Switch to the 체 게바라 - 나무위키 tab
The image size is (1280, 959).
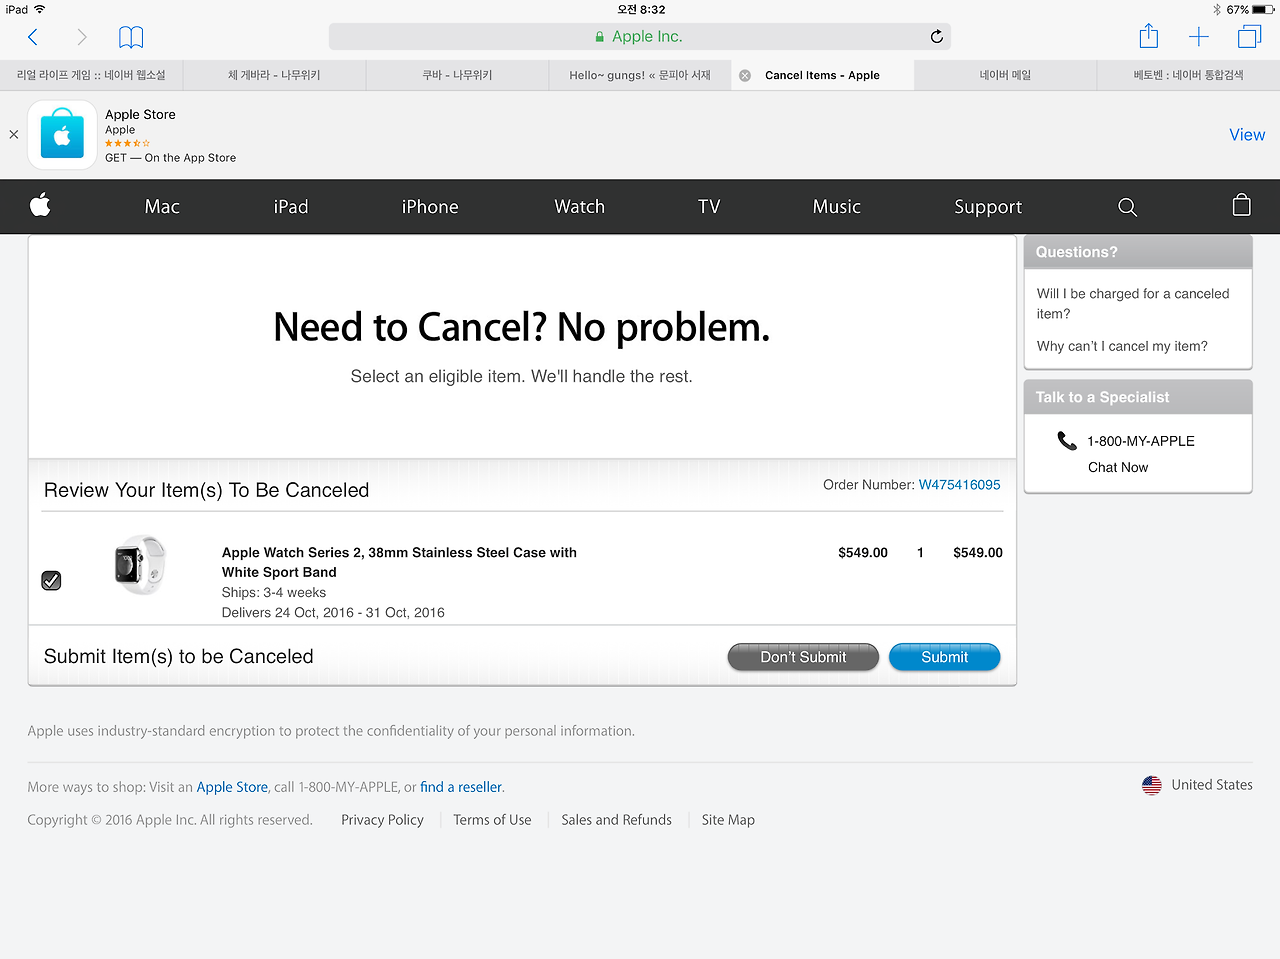point(274,75)
